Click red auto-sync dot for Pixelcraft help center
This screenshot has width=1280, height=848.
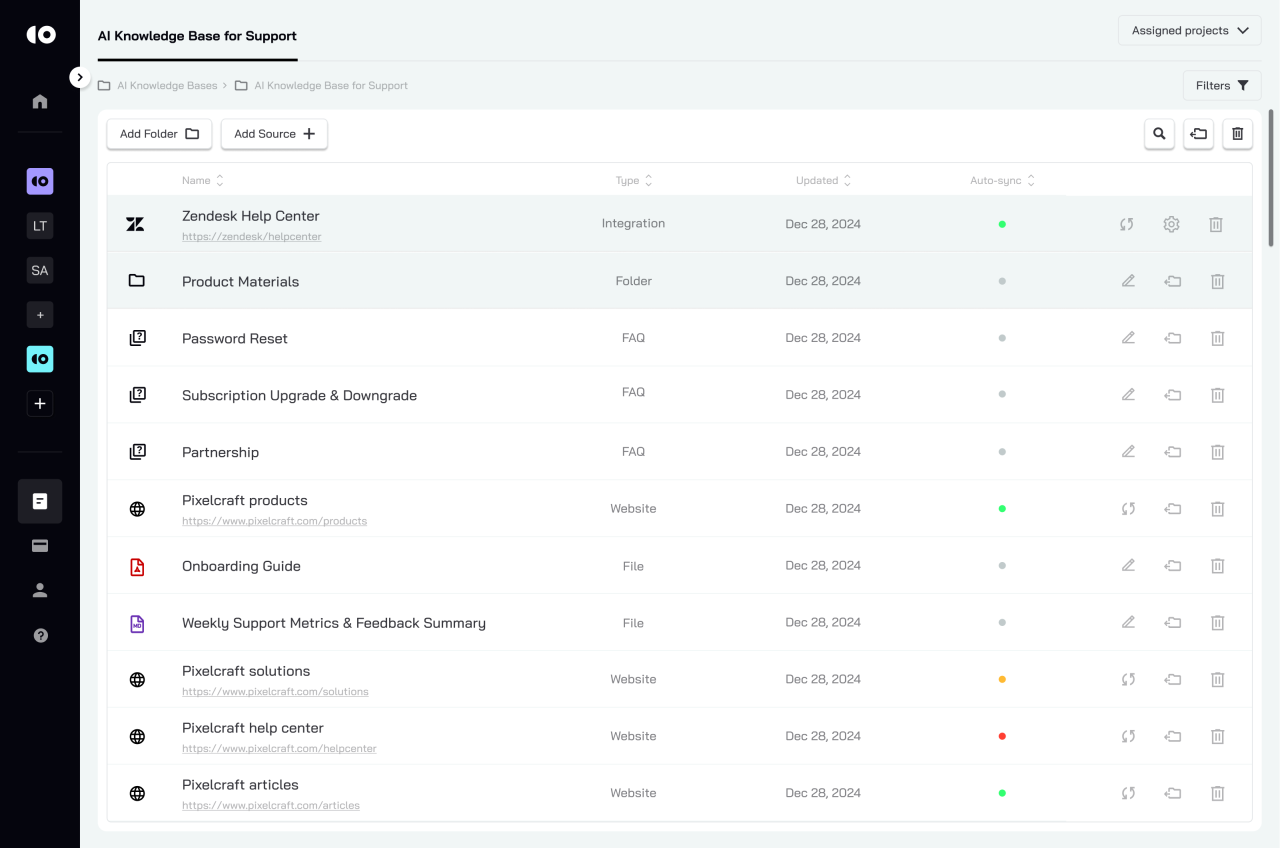tap(1002, 737)
